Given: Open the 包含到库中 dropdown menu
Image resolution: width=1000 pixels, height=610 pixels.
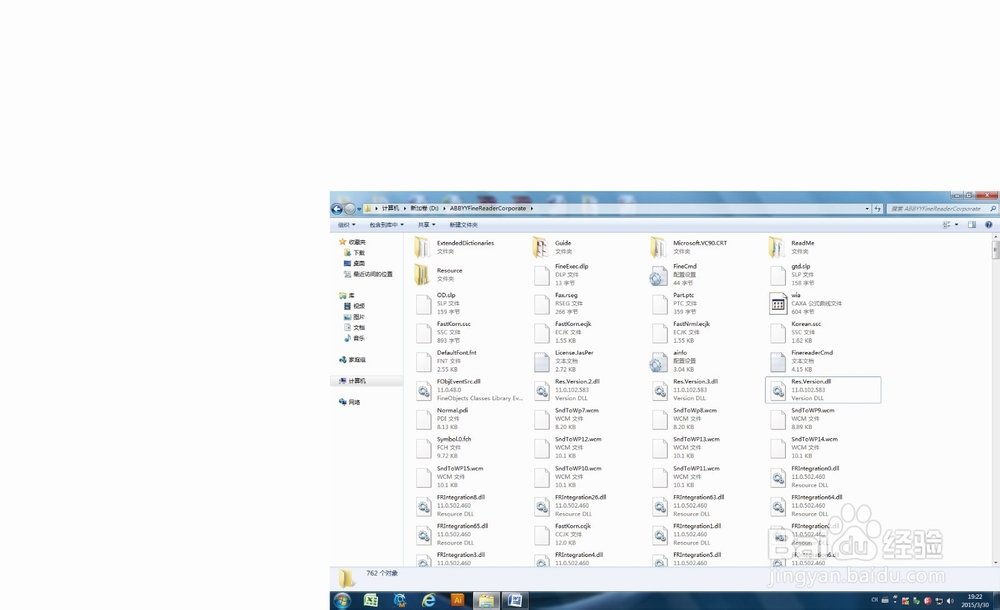Looking at the screenshot, I should click(386, 225).
